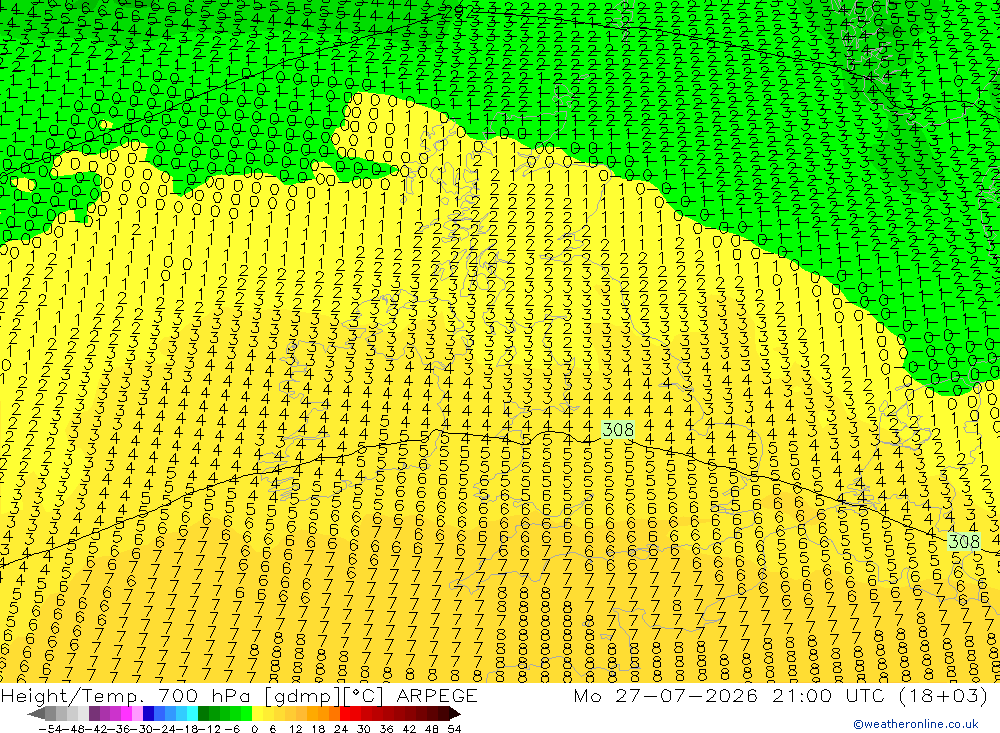
Task: Click the 308 contour label near map center
Action: (618, 429)
